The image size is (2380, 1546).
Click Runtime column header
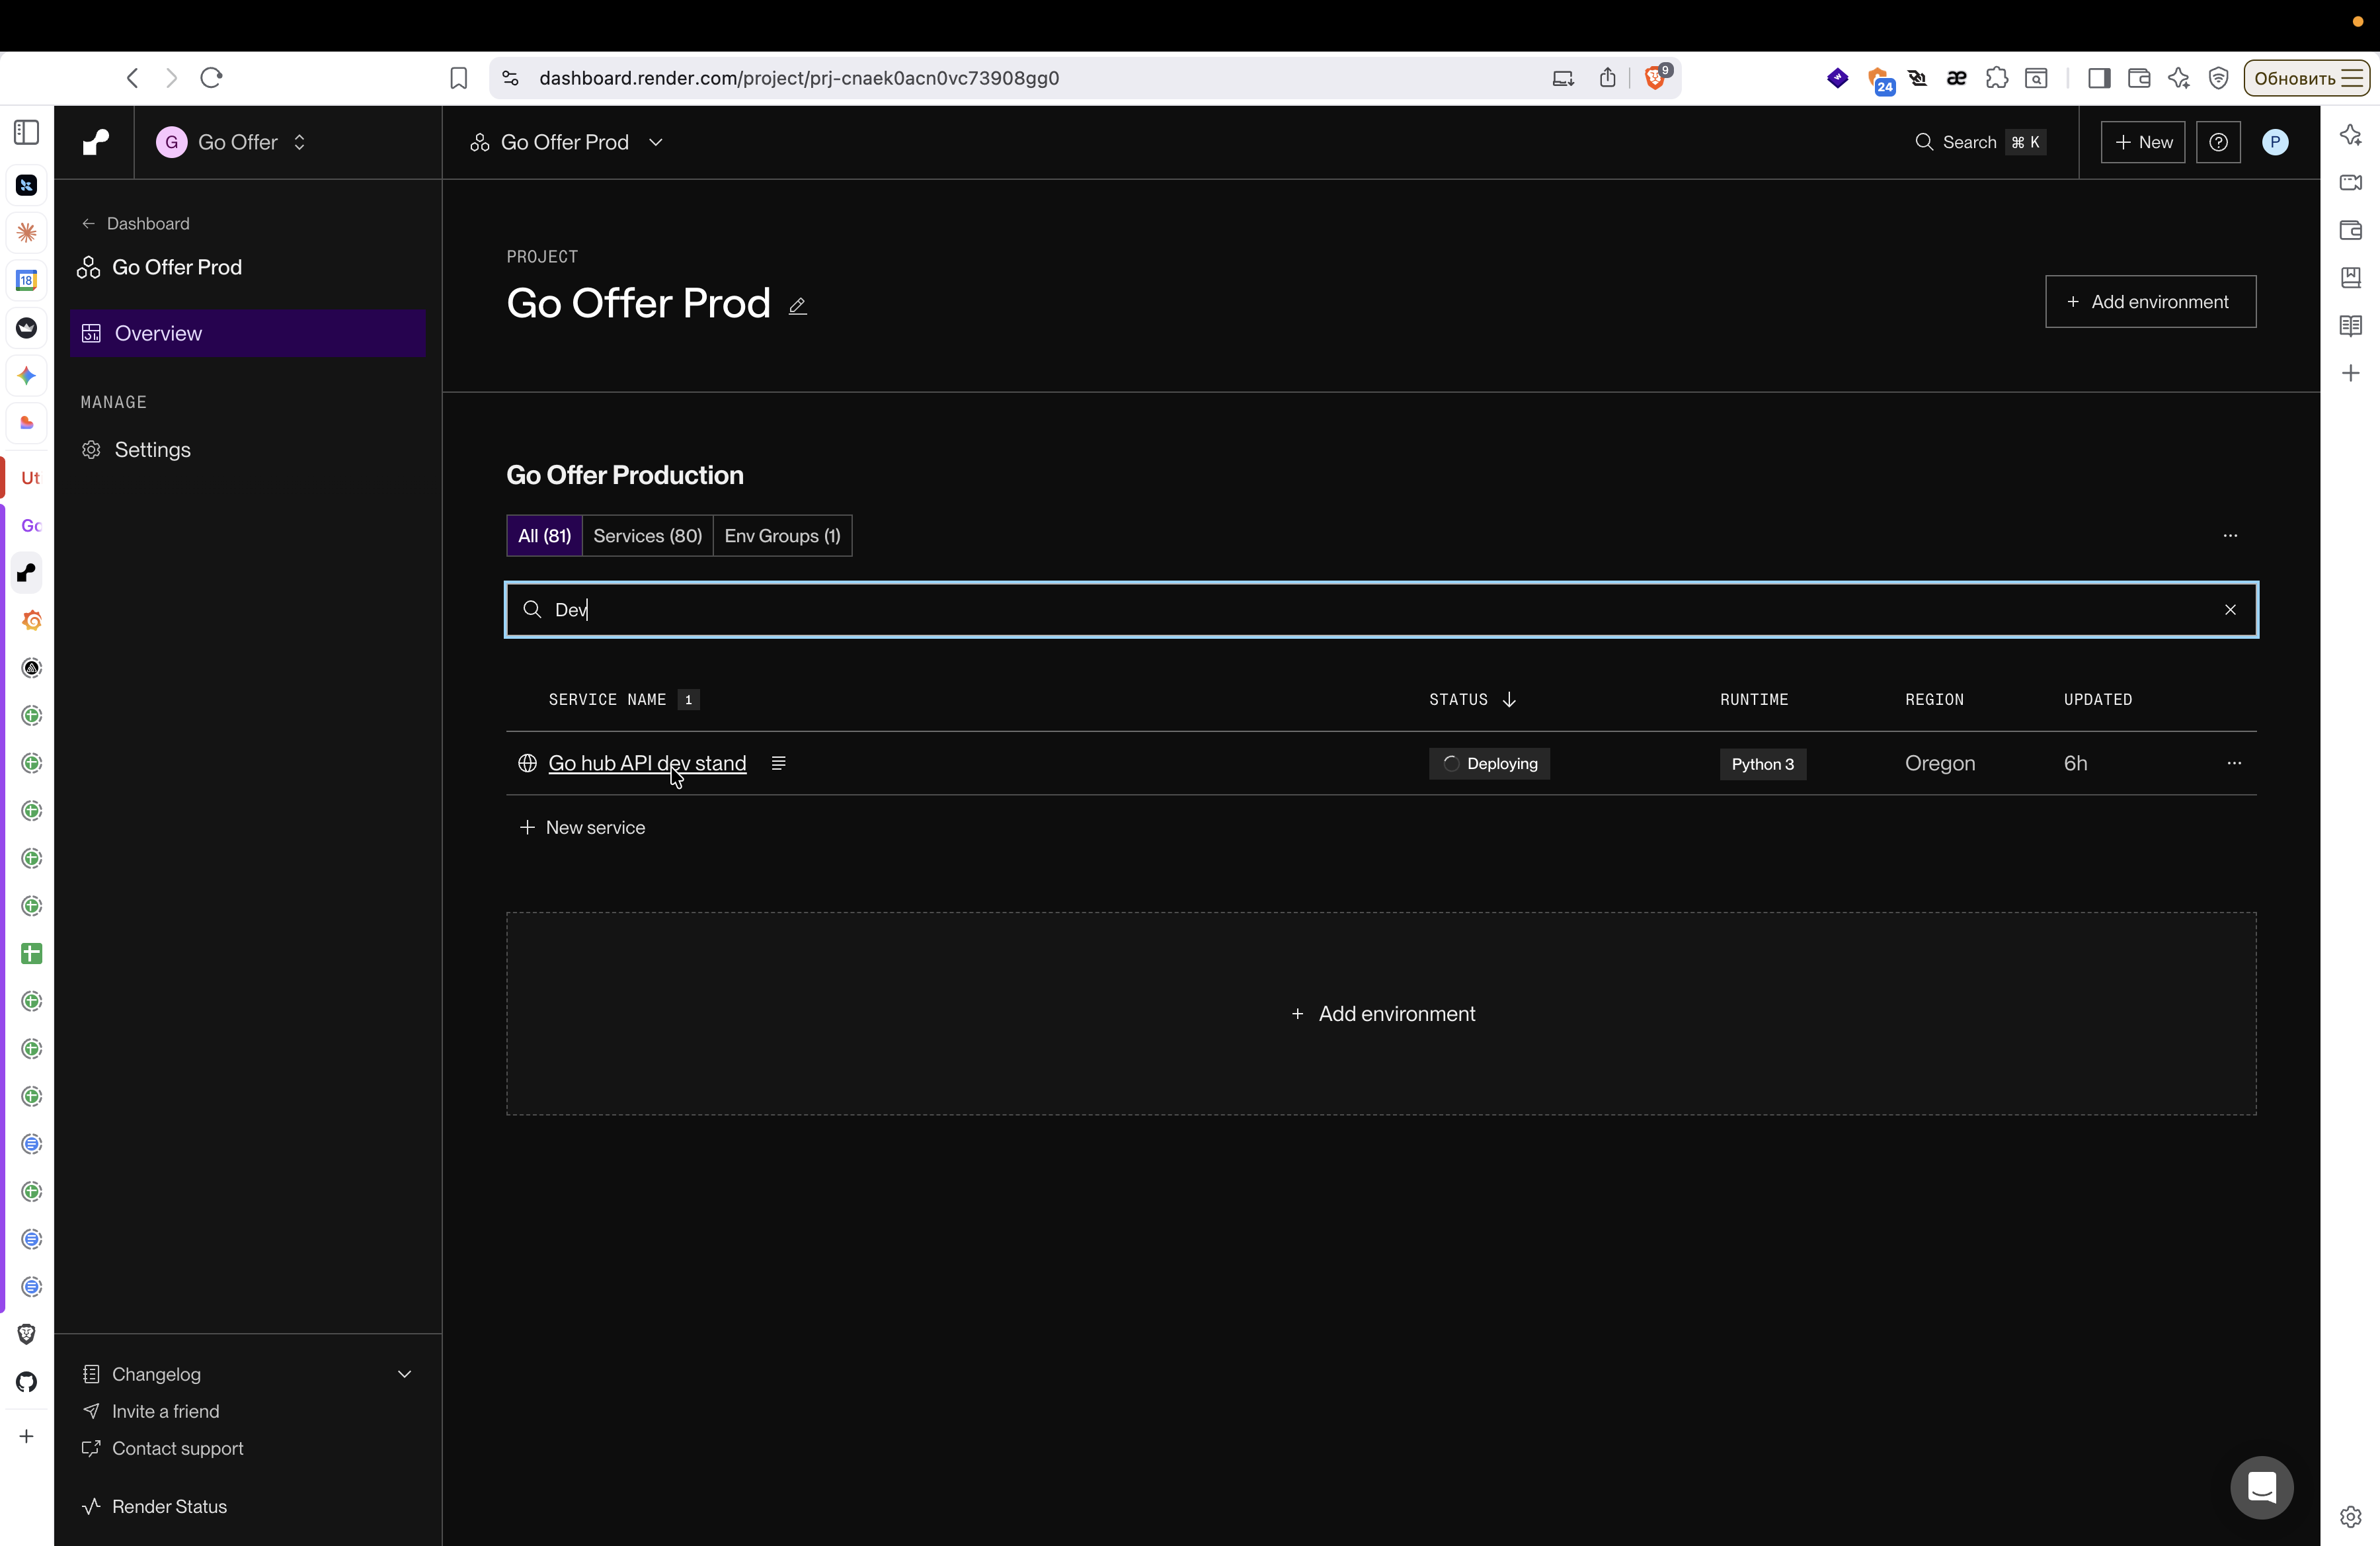(1754, 699)
